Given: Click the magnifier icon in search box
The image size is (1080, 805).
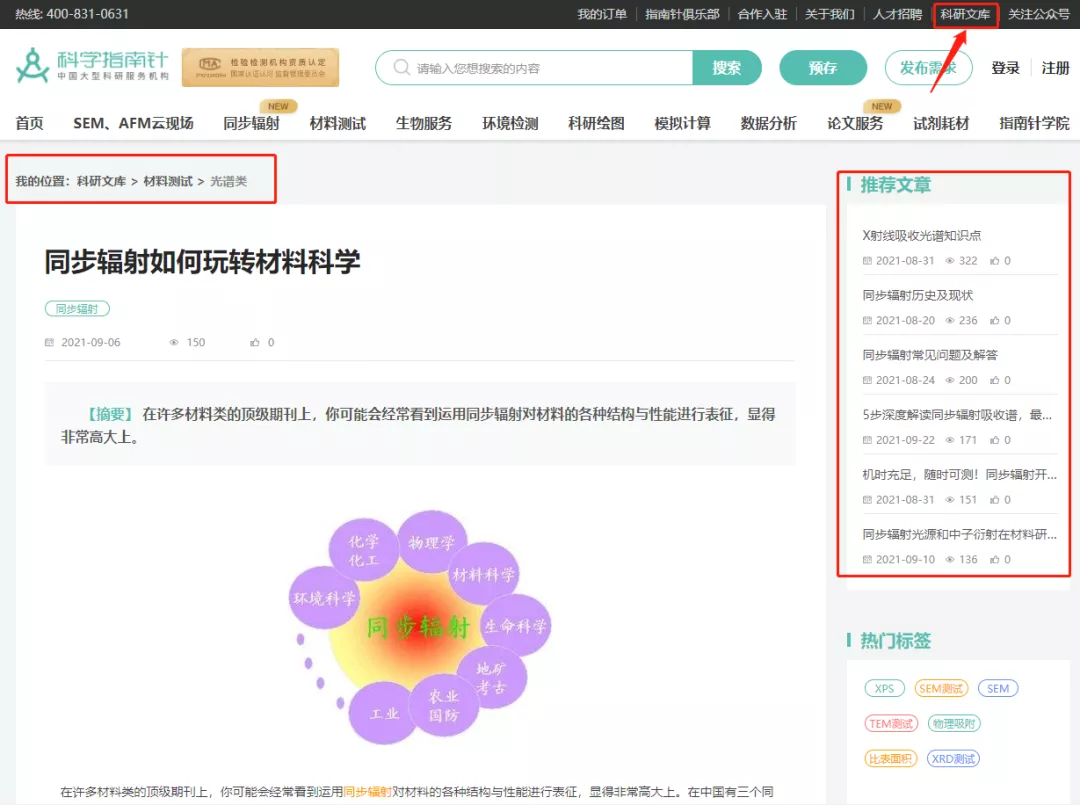Looking at the screenshot, I should click(401, 68).
